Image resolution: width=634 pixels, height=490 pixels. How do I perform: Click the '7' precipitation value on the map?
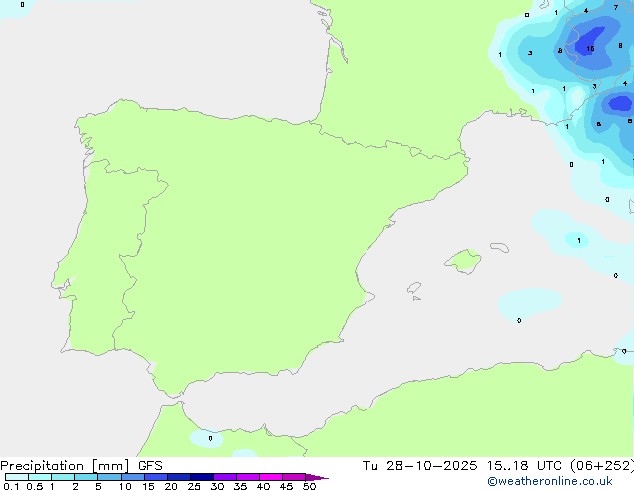coord(616,8)
